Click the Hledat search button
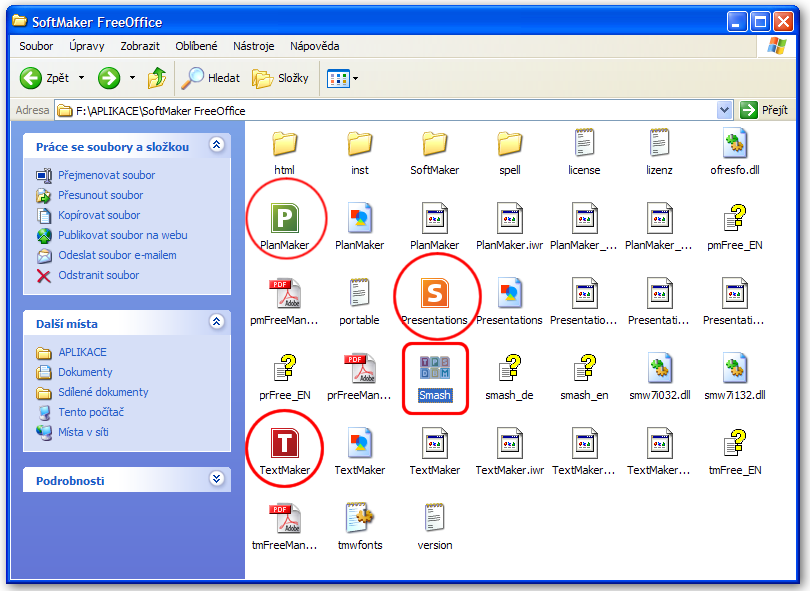This screenshot has width=810, height=591. pyautogui.click(x=211, y=78)
